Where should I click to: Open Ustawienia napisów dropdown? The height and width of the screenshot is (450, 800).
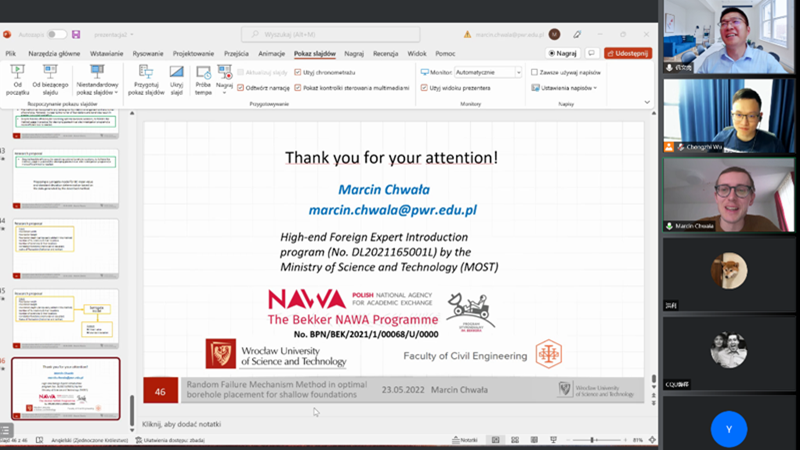click(564, 88)
